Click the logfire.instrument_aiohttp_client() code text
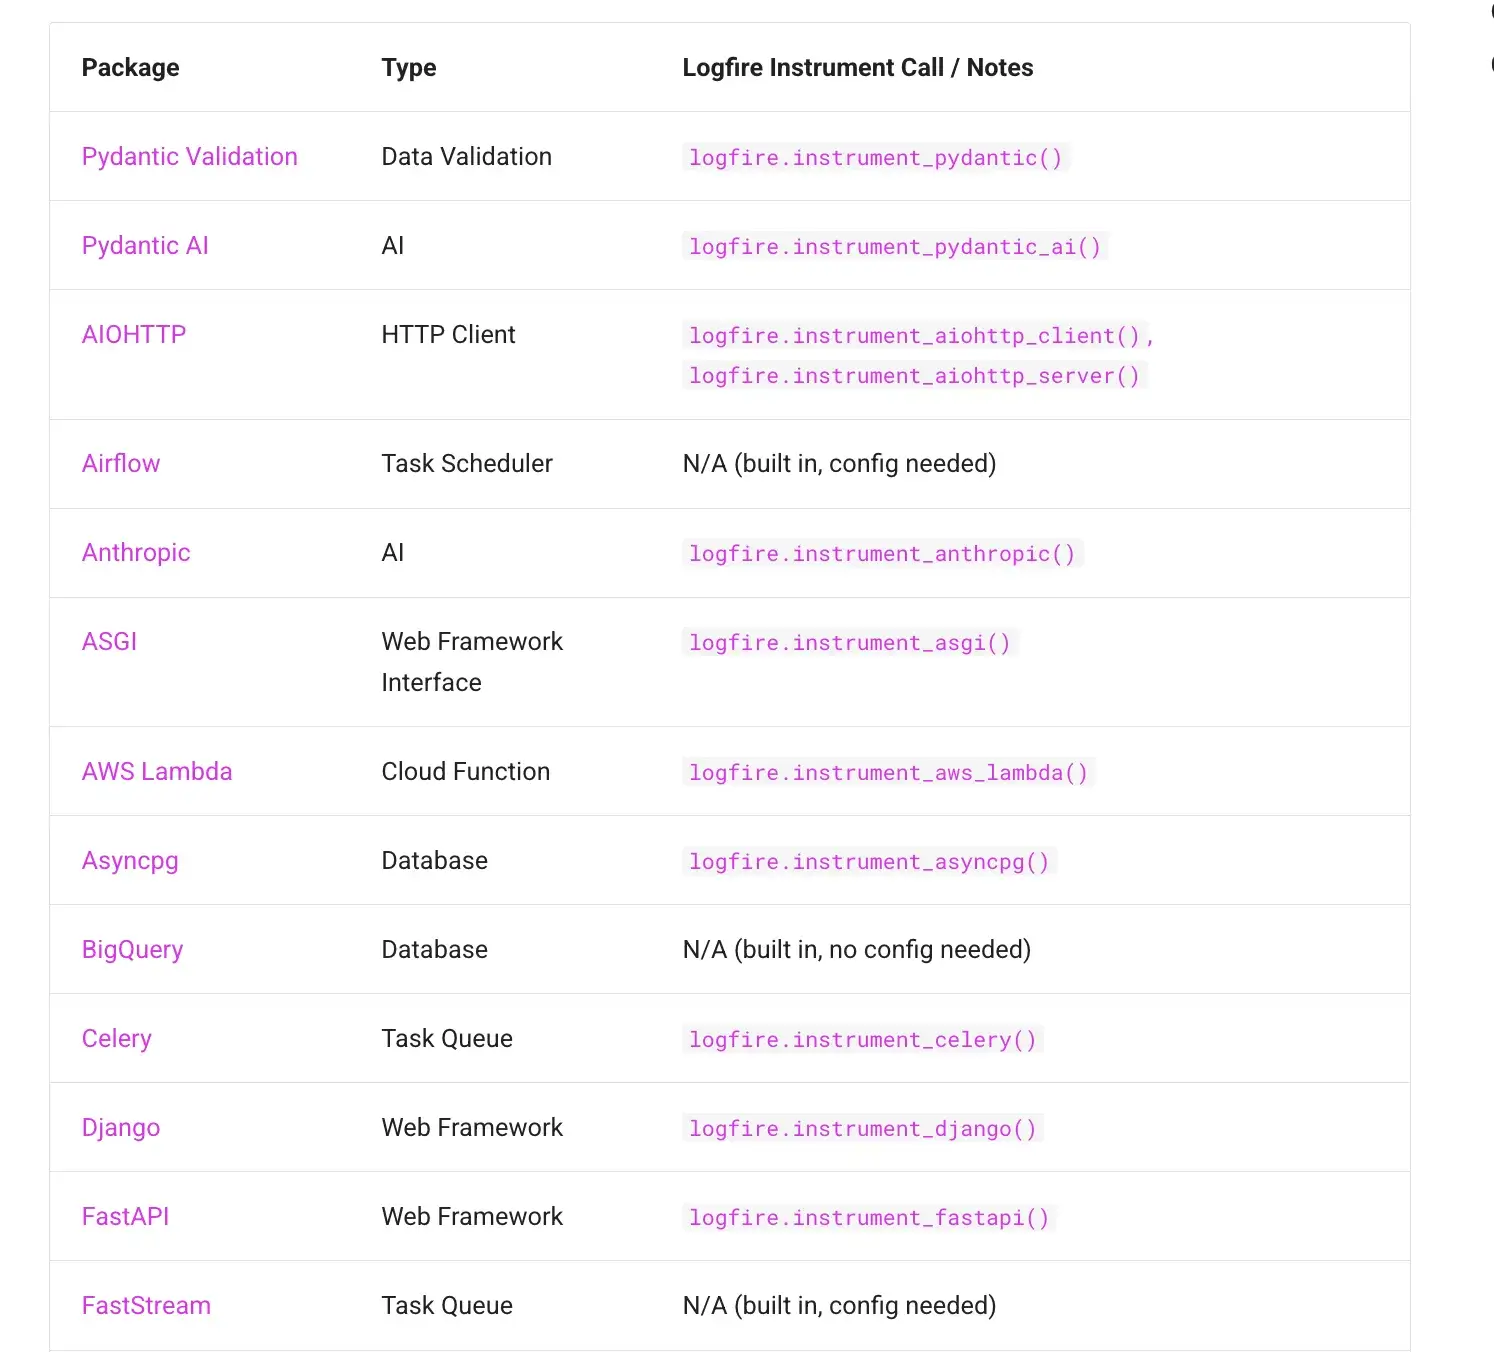The image size is (1494, 1352). [x=914, y=336]
